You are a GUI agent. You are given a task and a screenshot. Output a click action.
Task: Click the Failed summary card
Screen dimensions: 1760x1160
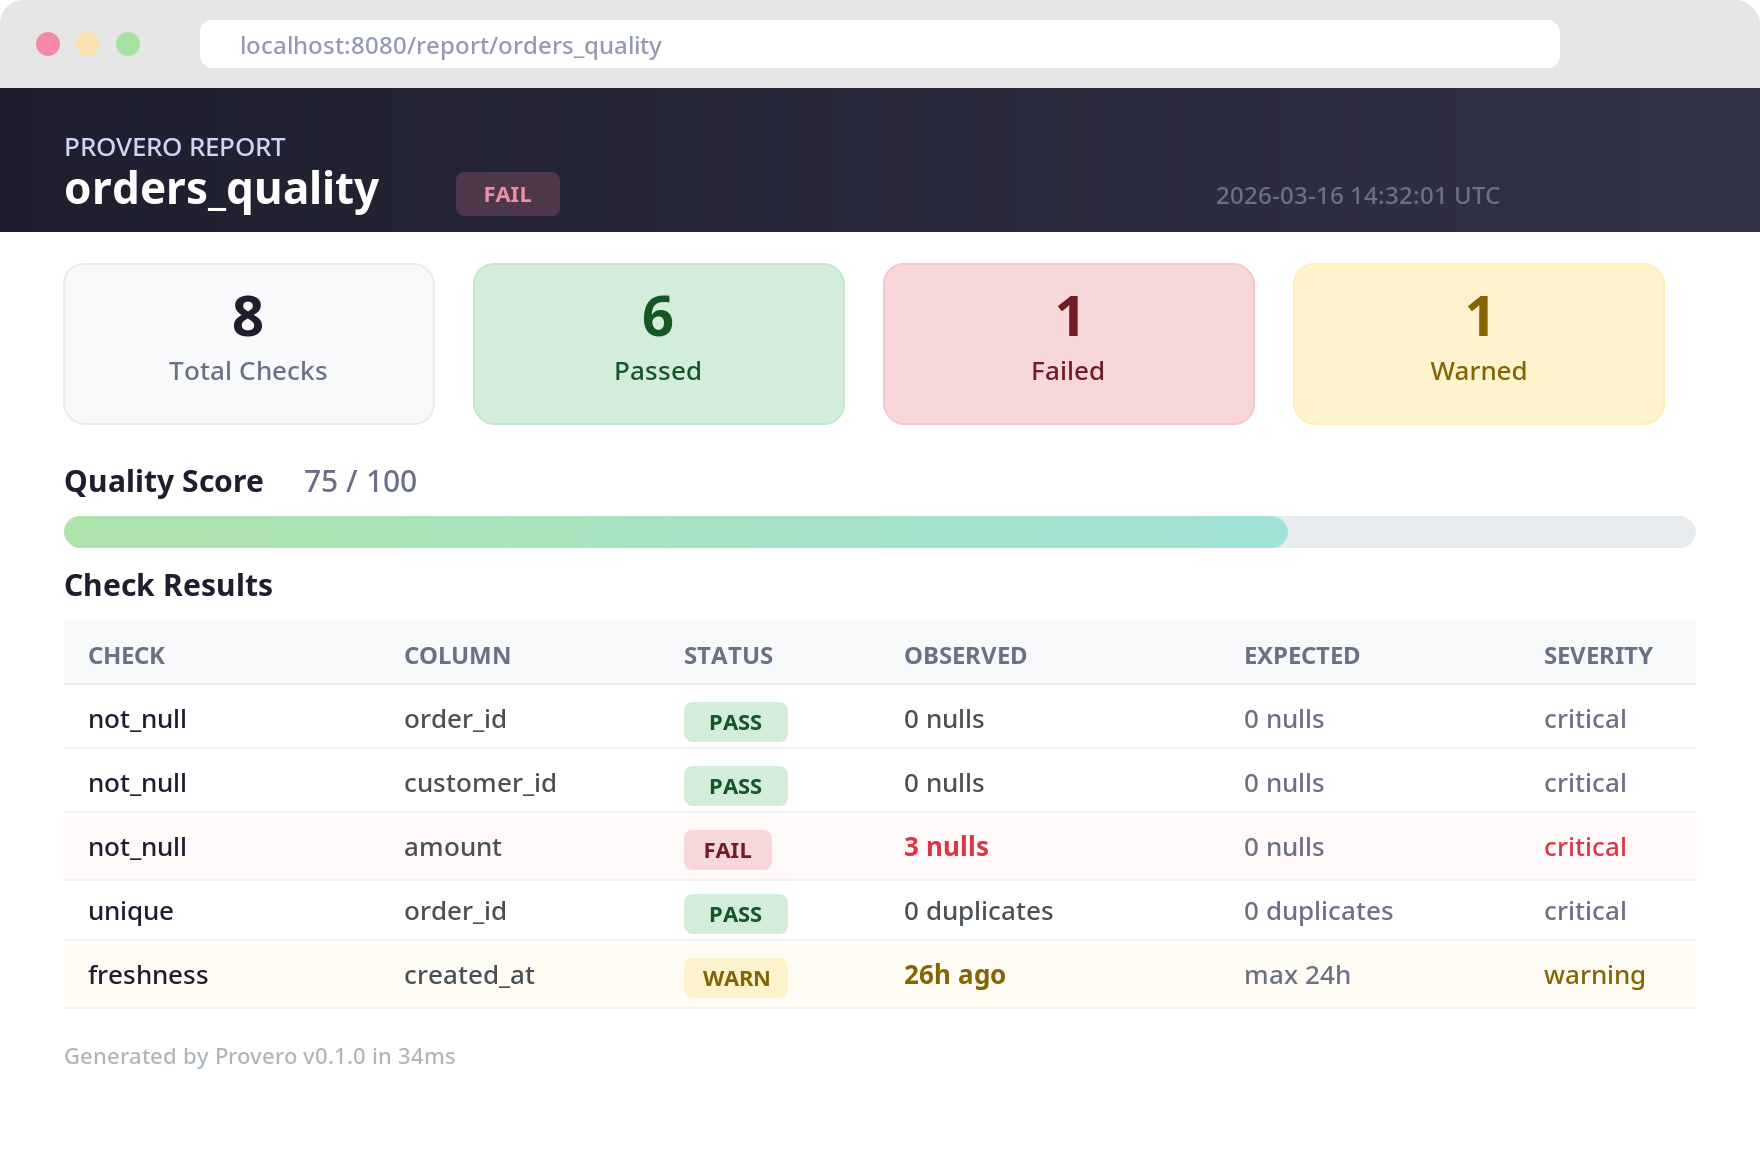(1068, 343)
